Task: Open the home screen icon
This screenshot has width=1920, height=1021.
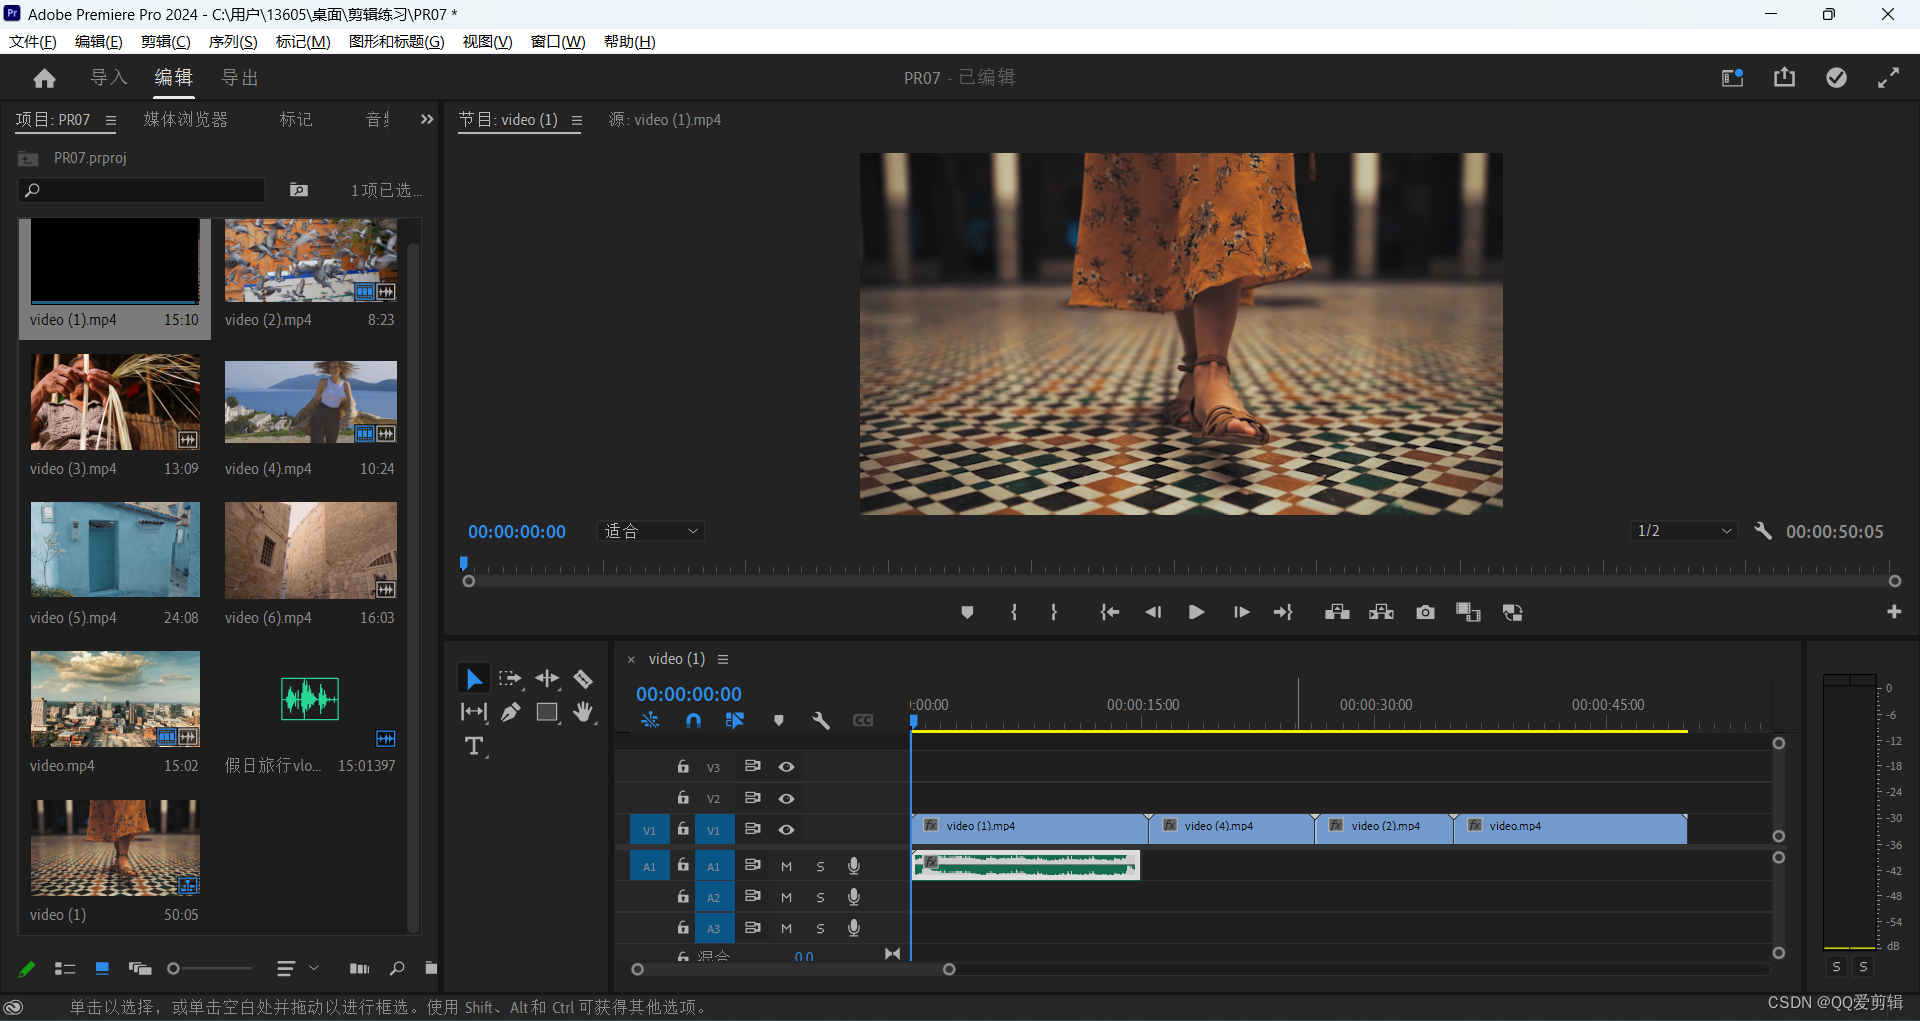Action: pos(44,78)
